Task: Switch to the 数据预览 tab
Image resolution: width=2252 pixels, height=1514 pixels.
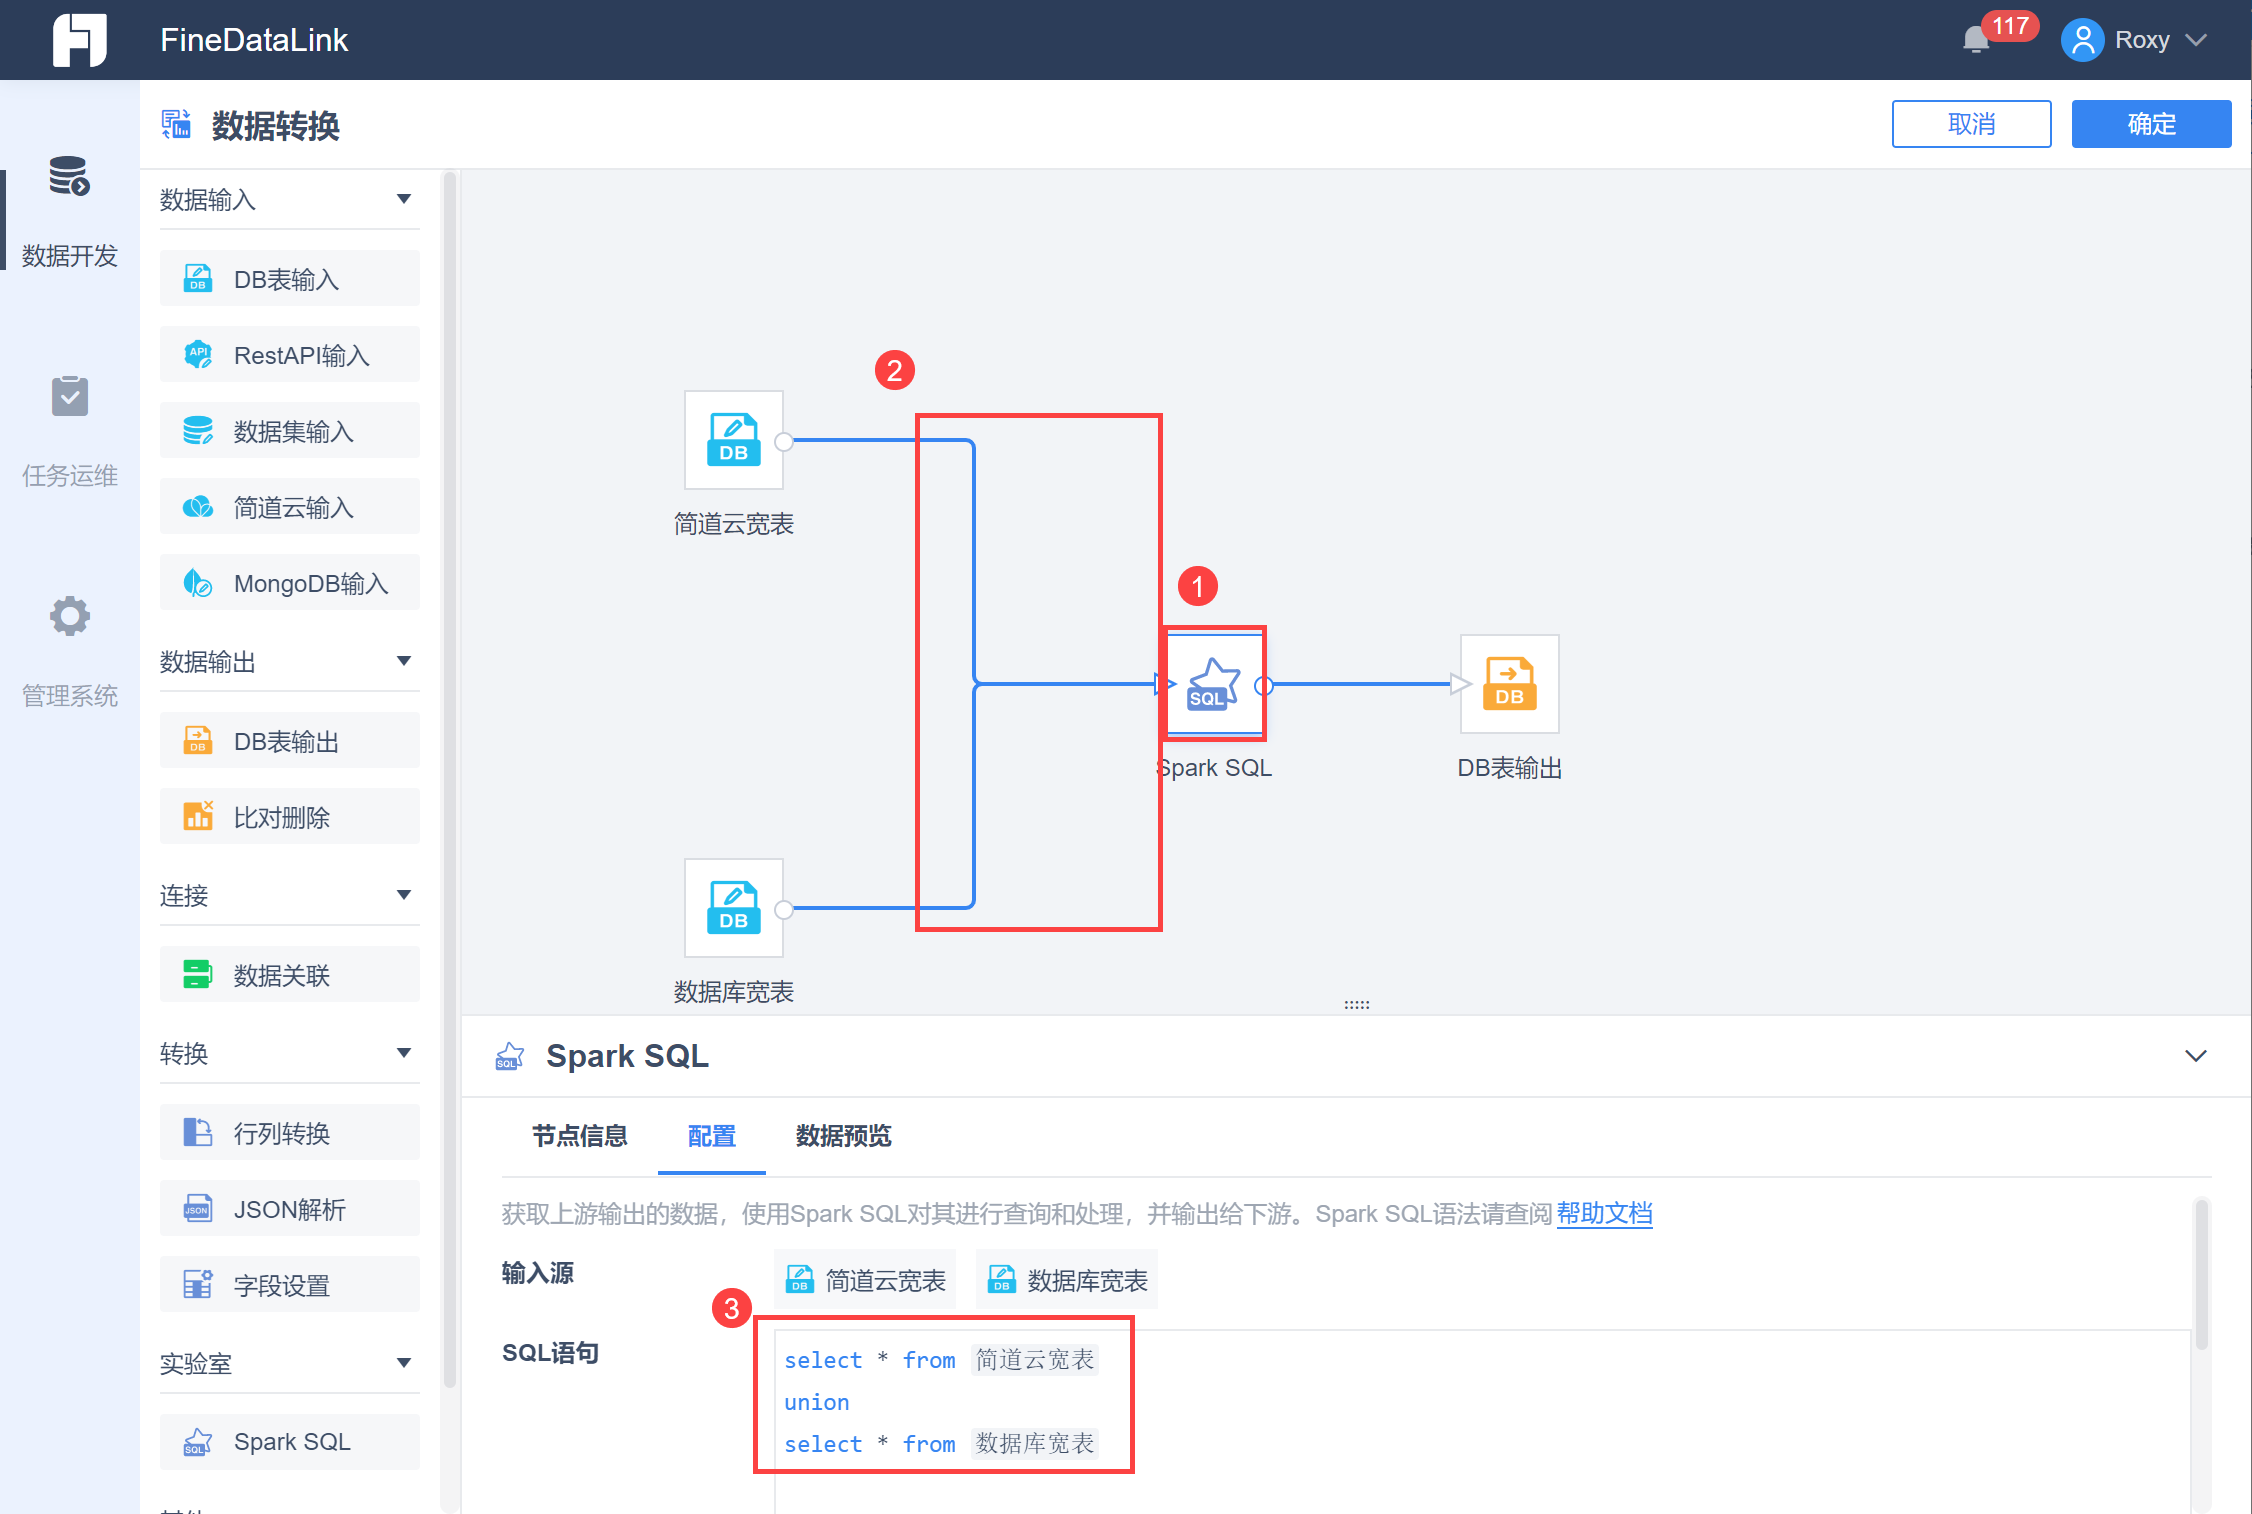Action: click(842, 1137)
